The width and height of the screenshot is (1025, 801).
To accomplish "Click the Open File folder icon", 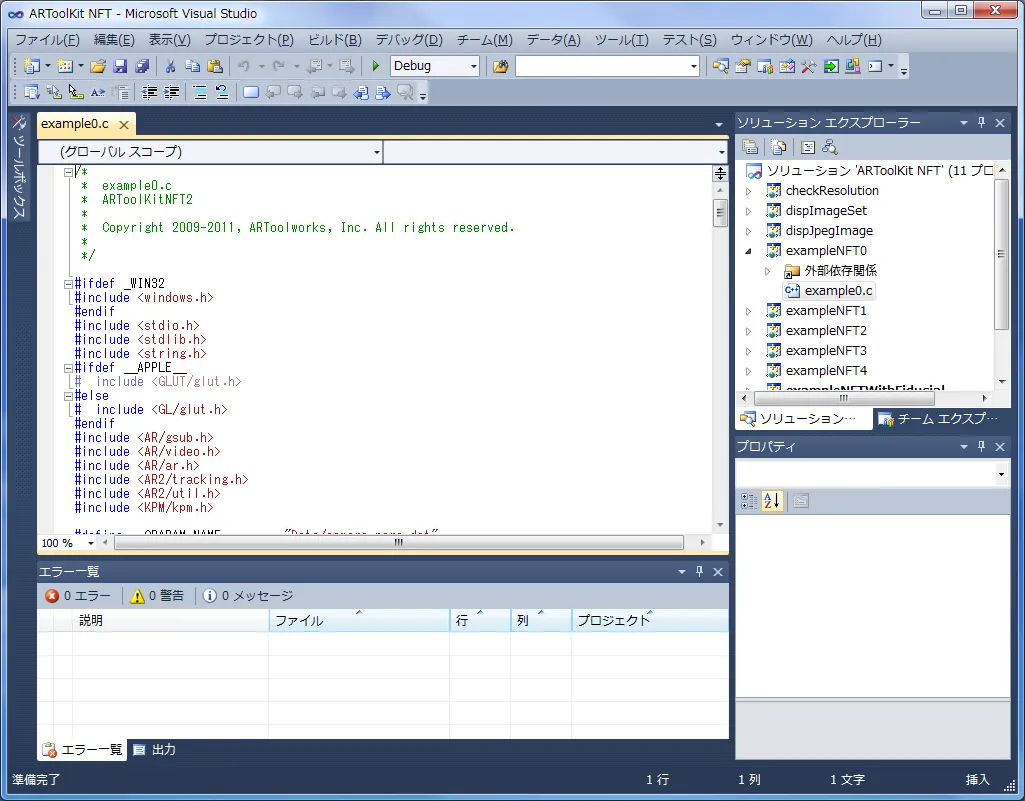I will coord(98,66).
